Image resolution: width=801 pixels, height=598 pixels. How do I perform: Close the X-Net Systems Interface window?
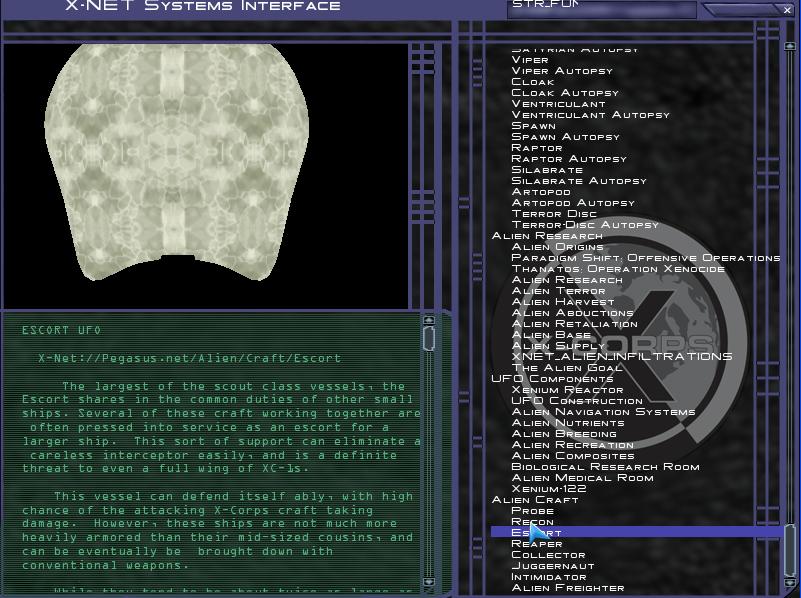pos(787,9)
